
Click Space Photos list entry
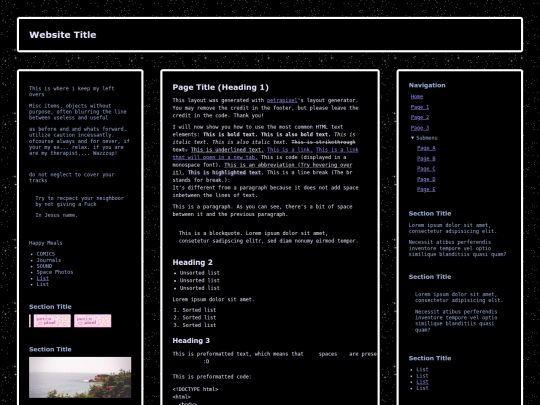pos(55,272)
